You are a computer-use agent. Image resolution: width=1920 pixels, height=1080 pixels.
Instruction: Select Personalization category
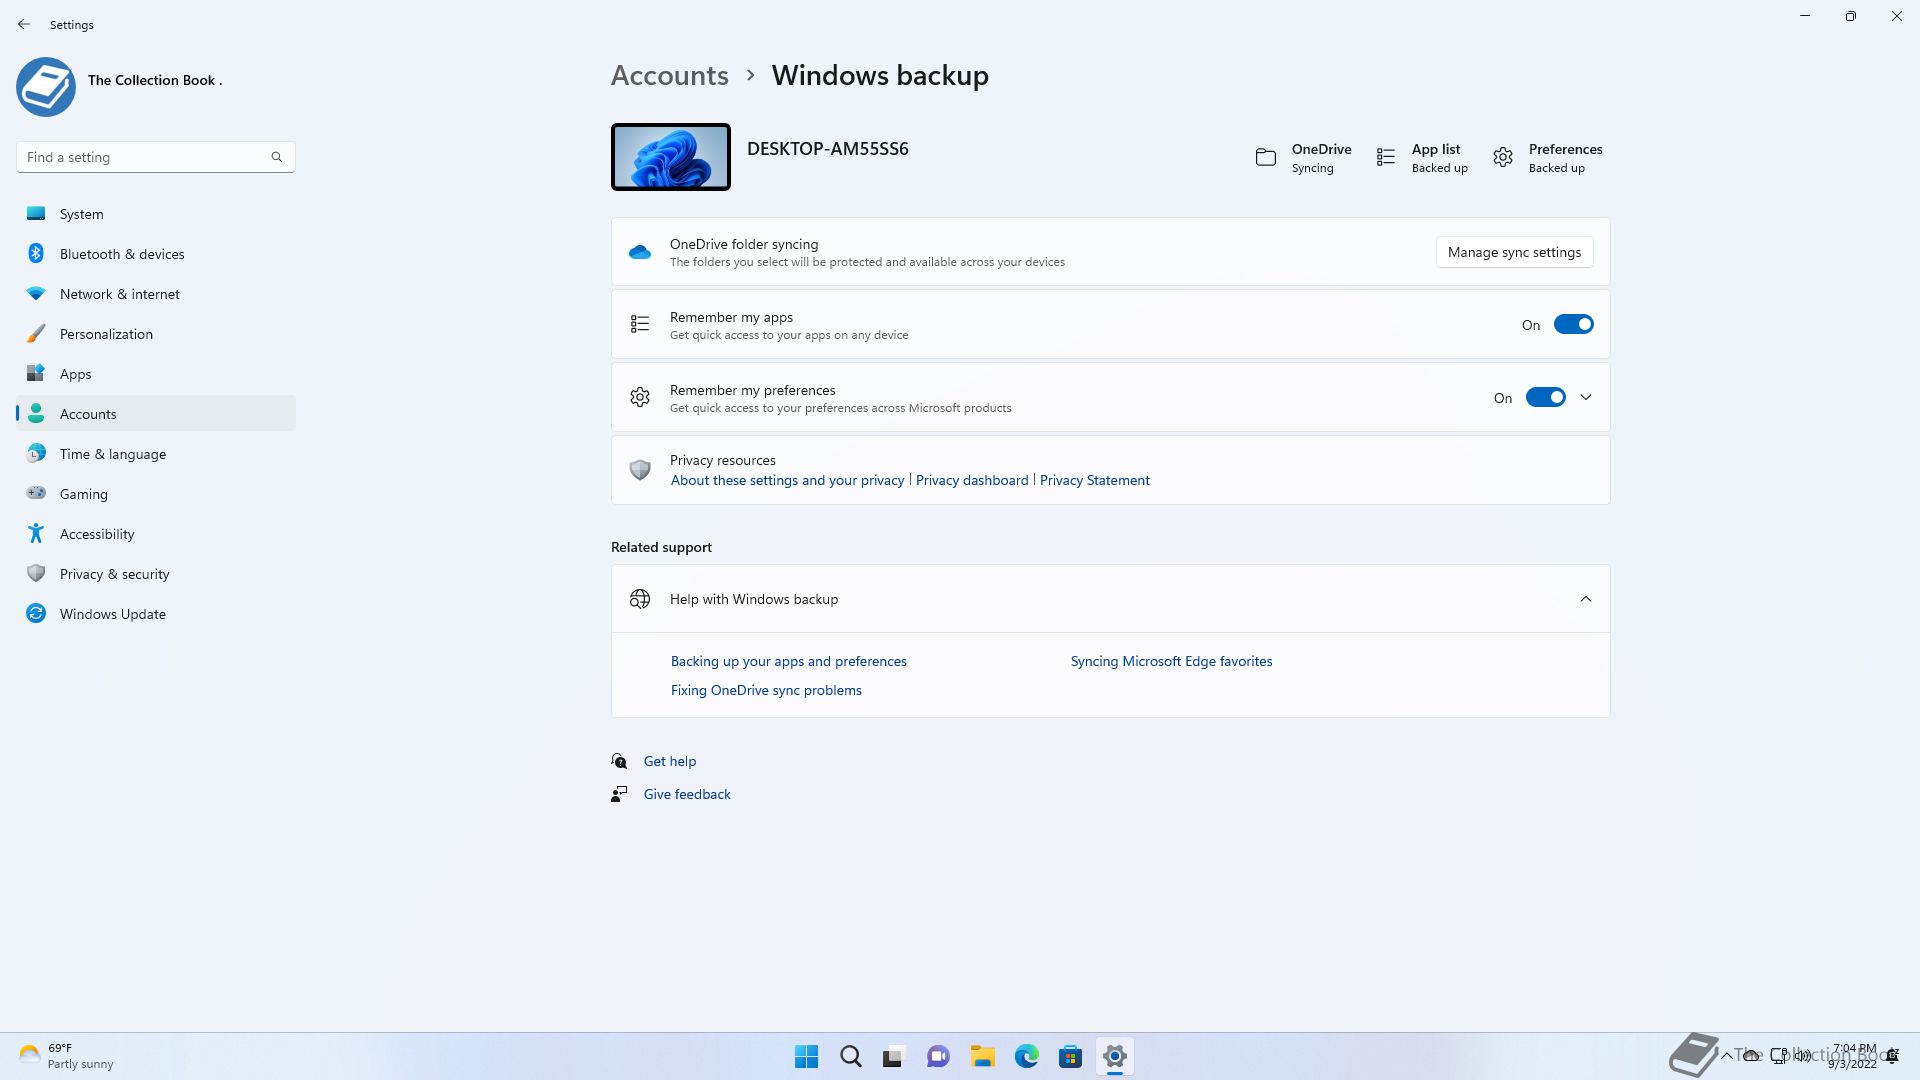coord(156,334)
